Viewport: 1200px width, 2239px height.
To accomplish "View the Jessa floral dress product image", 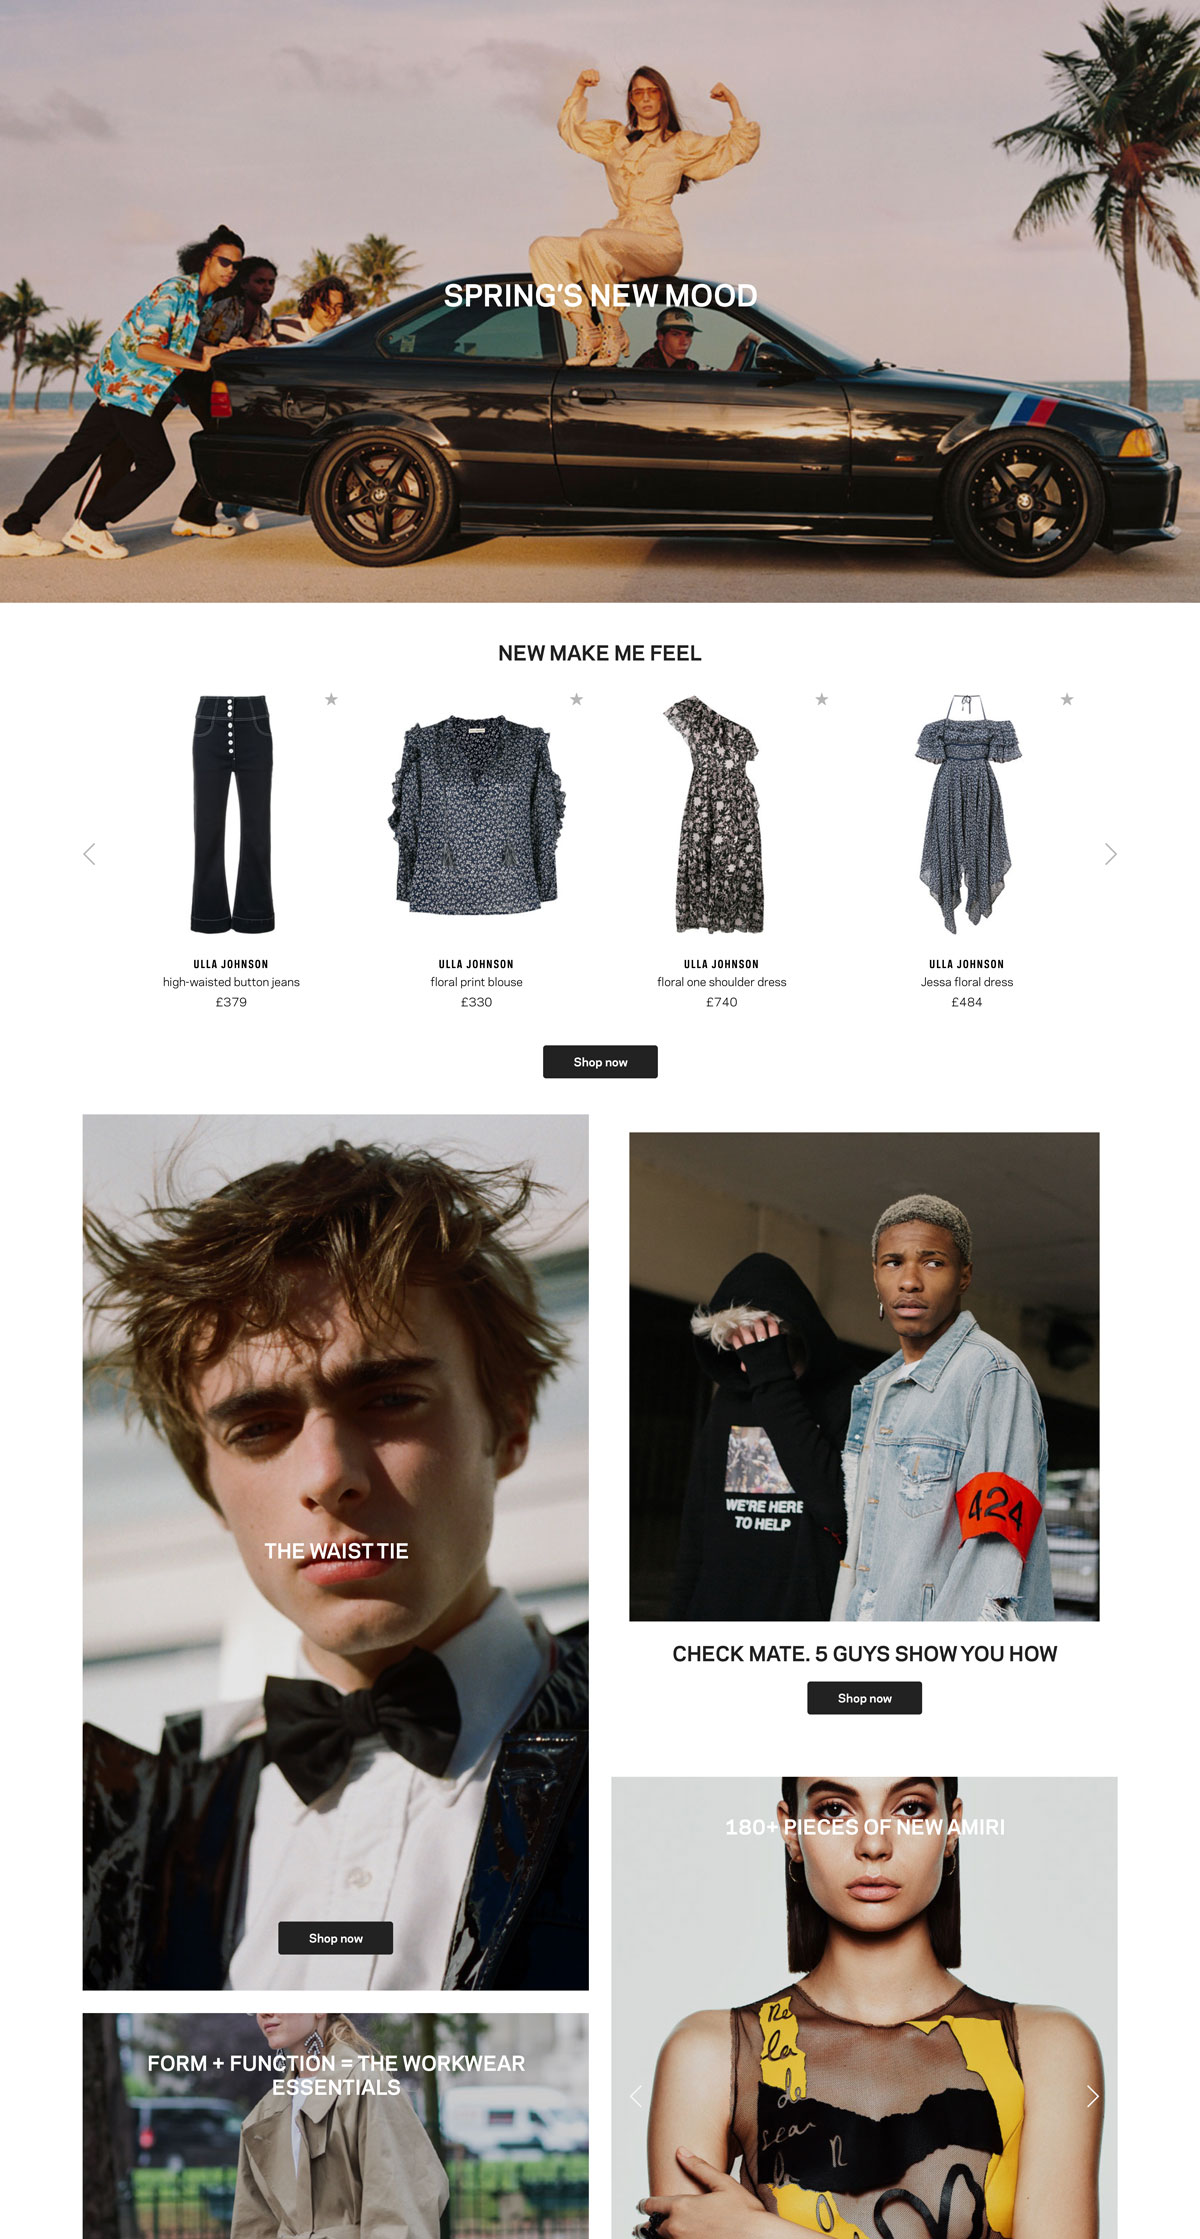I will pyautogui.click(x=967, y=814).
